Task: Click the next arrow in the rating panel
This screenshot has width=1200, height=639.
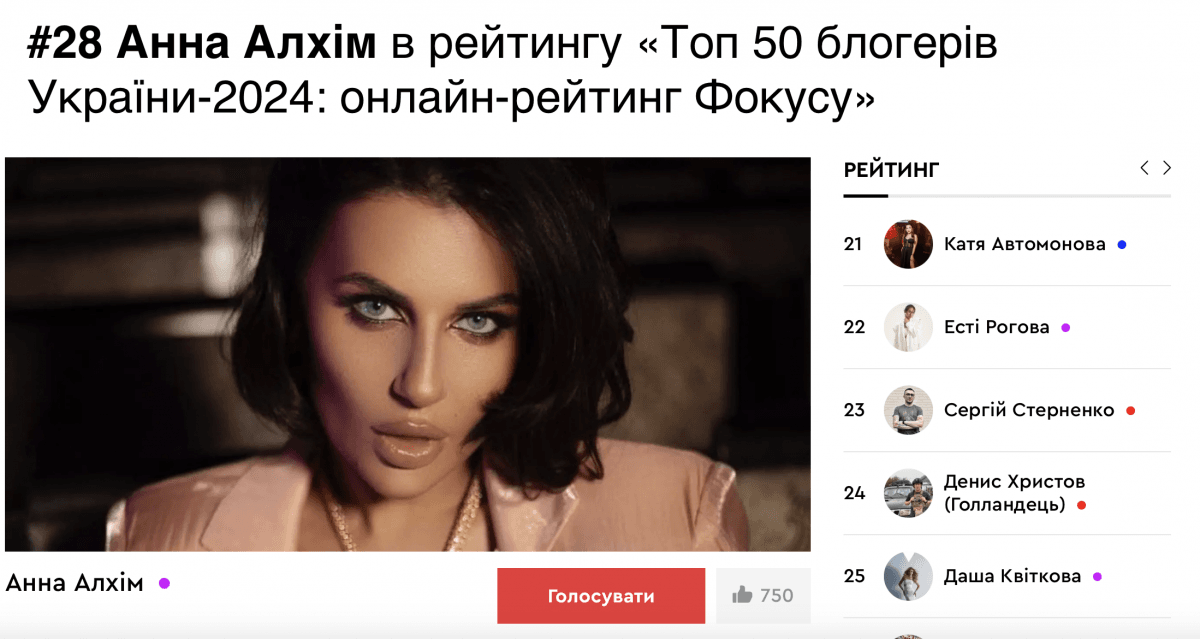Action: click(1166, 168)
